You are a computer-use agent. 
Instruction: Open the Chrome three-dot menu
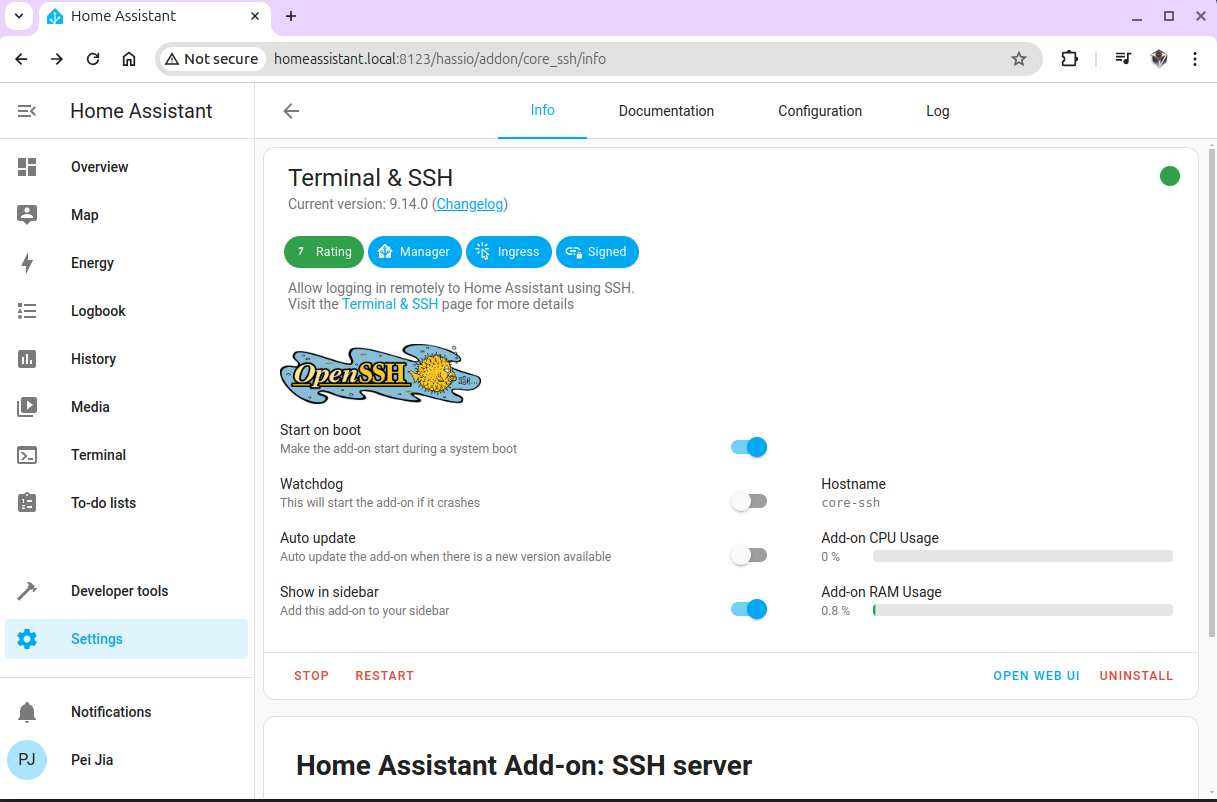pos(1195,59)
